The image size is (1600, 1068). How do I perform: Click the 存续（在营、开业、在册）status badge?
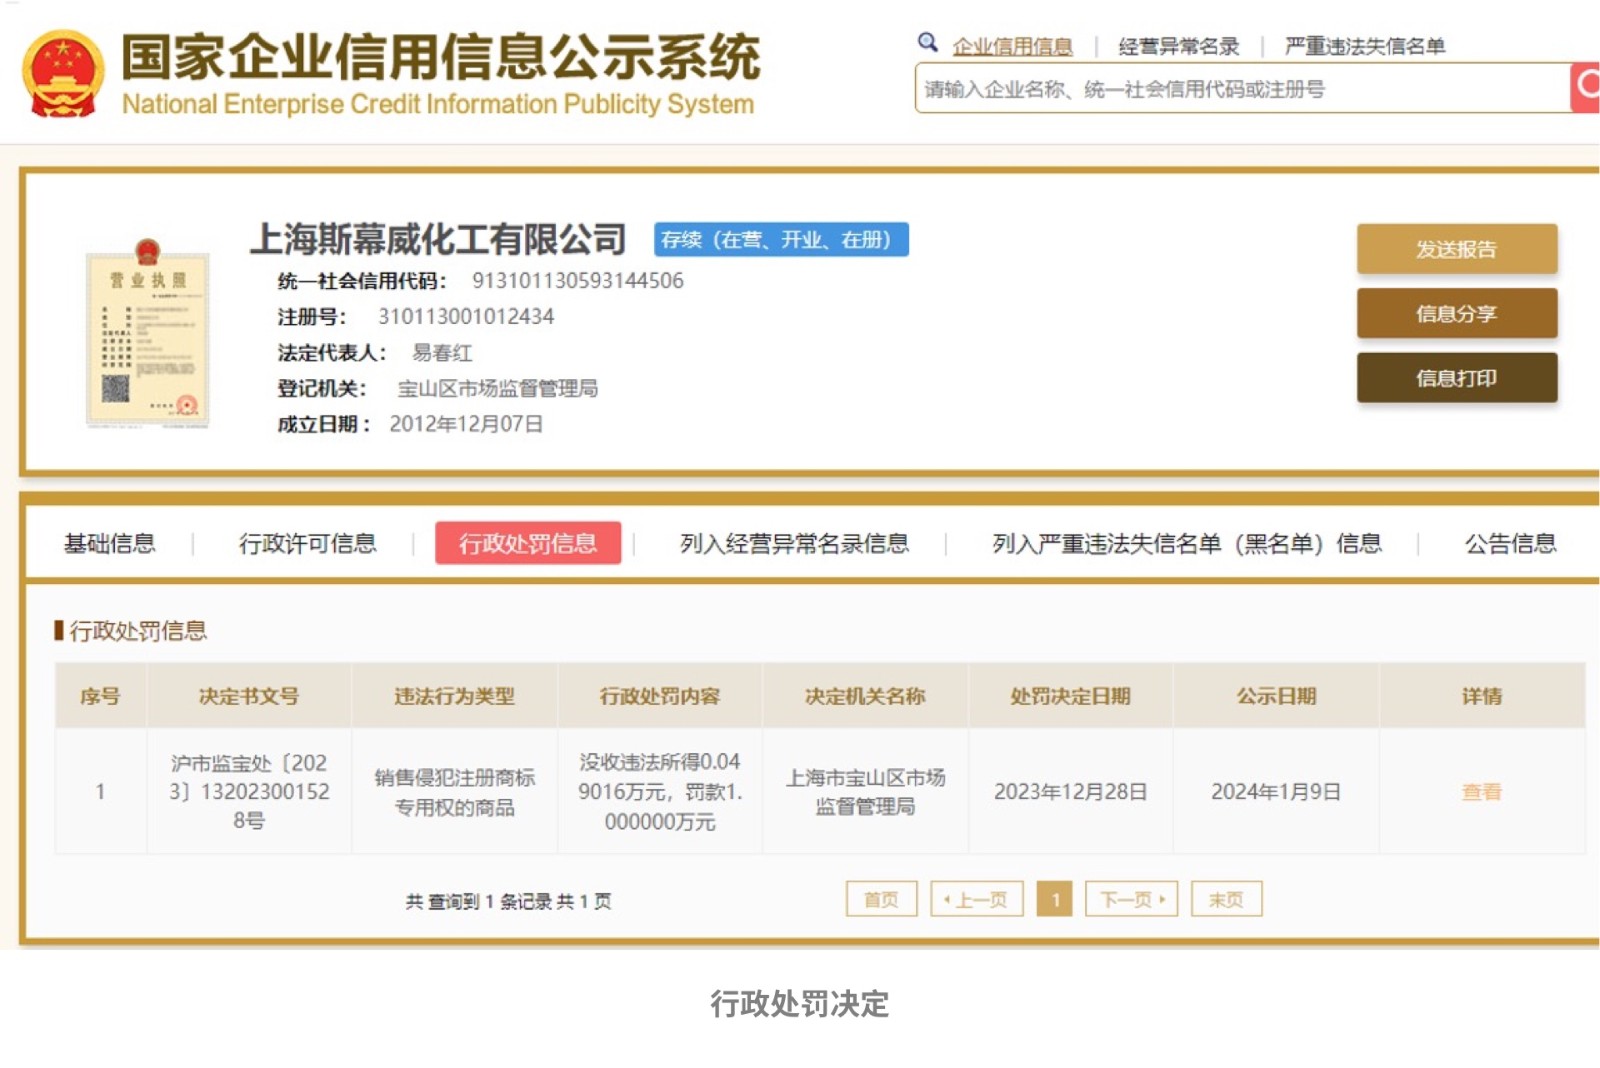click(781, 240)
